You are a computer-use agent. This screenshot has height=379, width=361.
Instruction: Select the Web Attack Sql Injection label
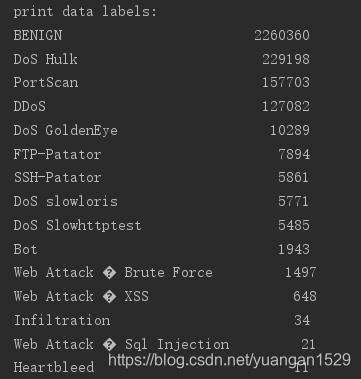coord(122,344)
